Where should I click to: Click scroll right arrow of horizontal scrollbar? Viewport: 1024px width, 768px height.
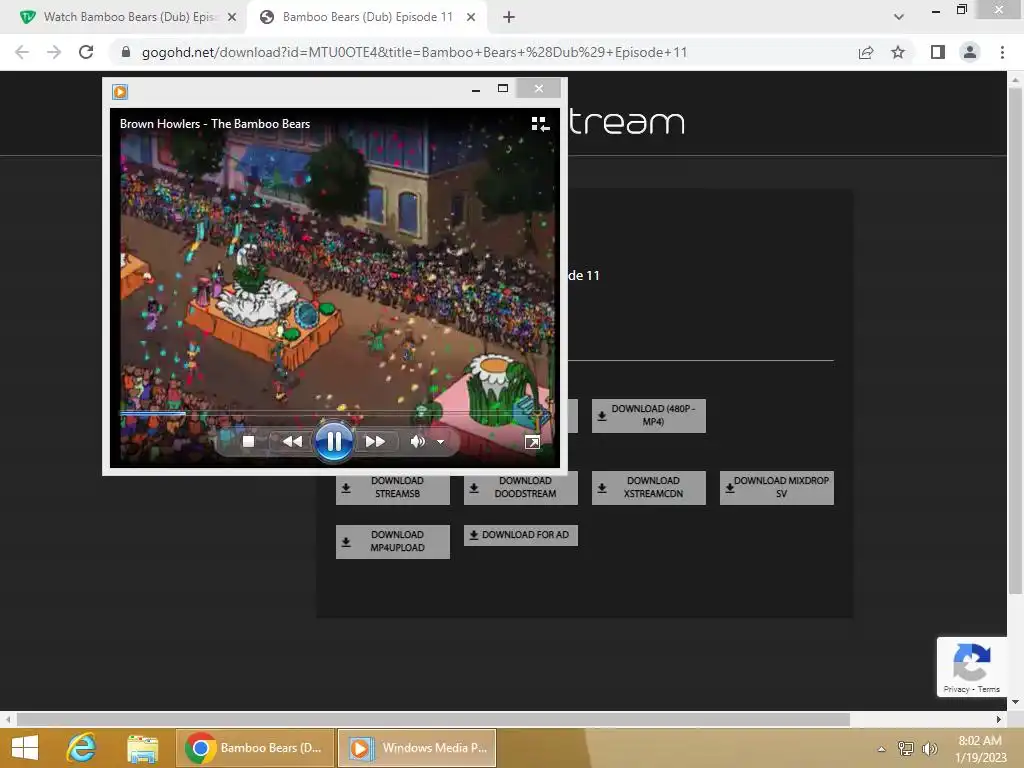coord(999,720)
